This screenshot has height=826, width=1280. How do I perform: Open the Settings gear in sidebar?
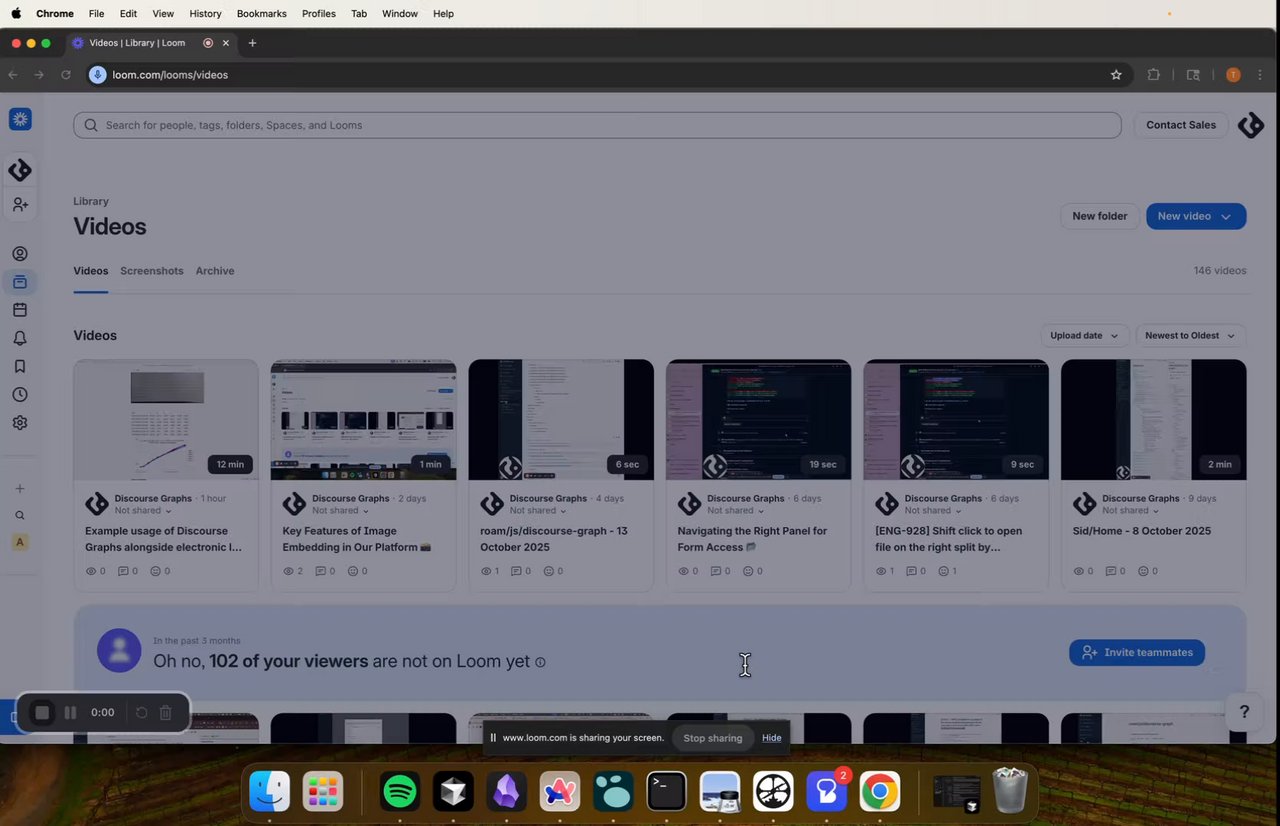tap(20, 422)
